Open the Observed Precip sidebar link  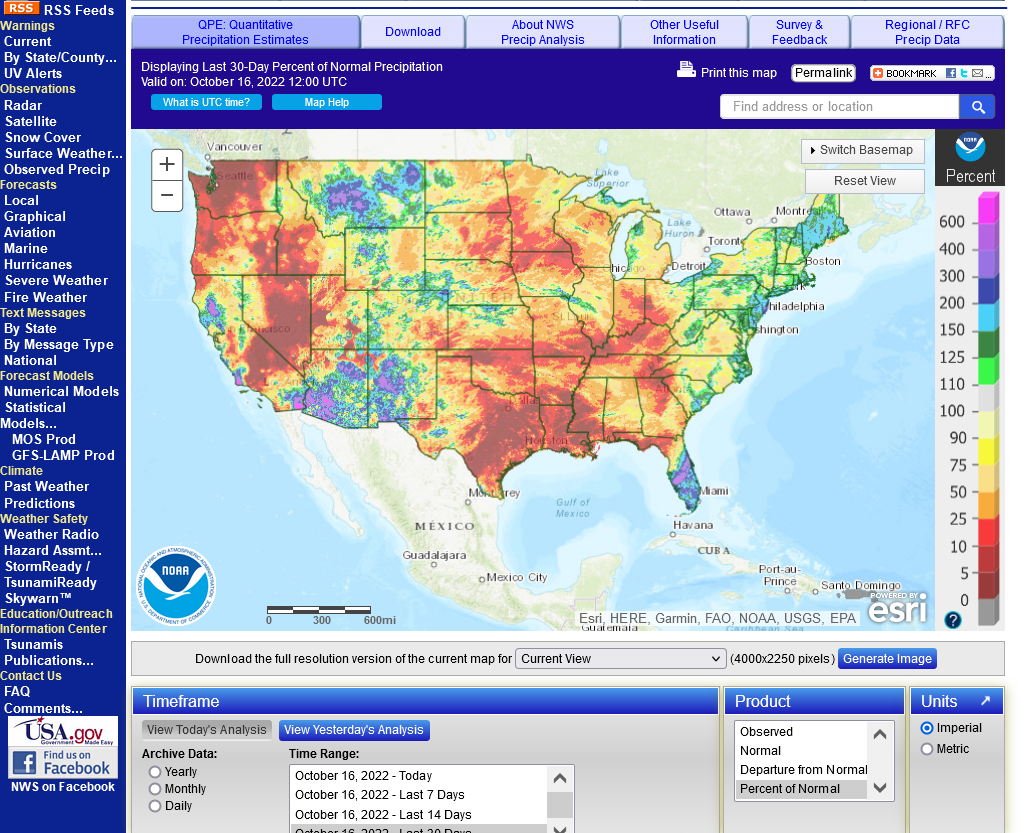click(57, 169)
